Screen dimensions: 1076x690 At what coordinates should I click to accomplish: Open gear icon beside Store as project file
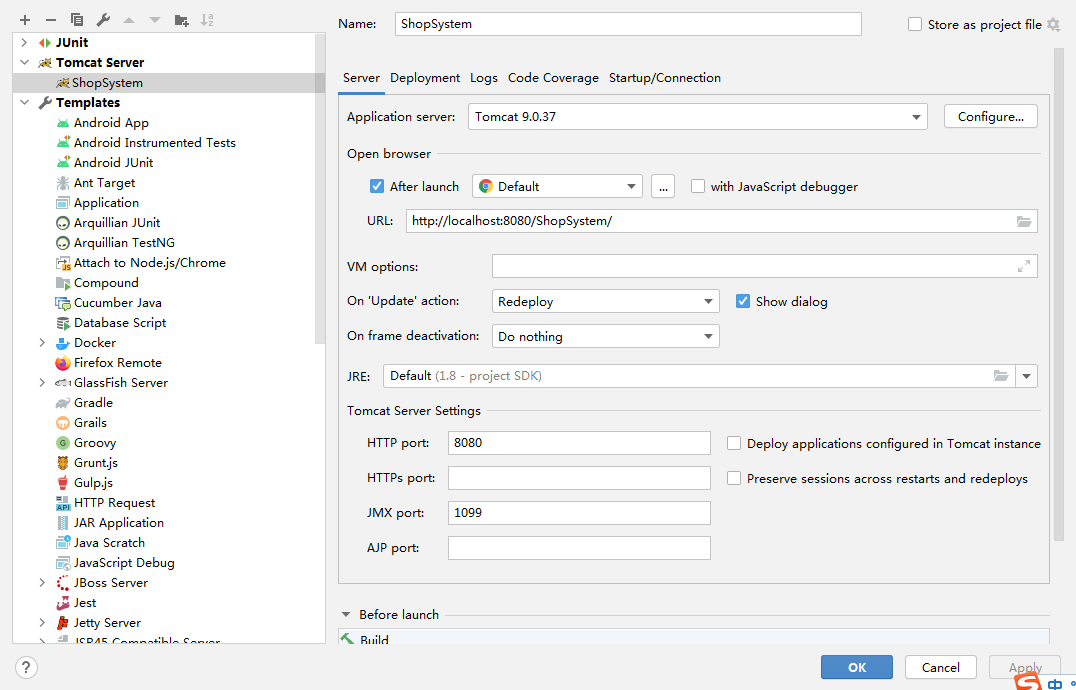(x=1053, y=25)
